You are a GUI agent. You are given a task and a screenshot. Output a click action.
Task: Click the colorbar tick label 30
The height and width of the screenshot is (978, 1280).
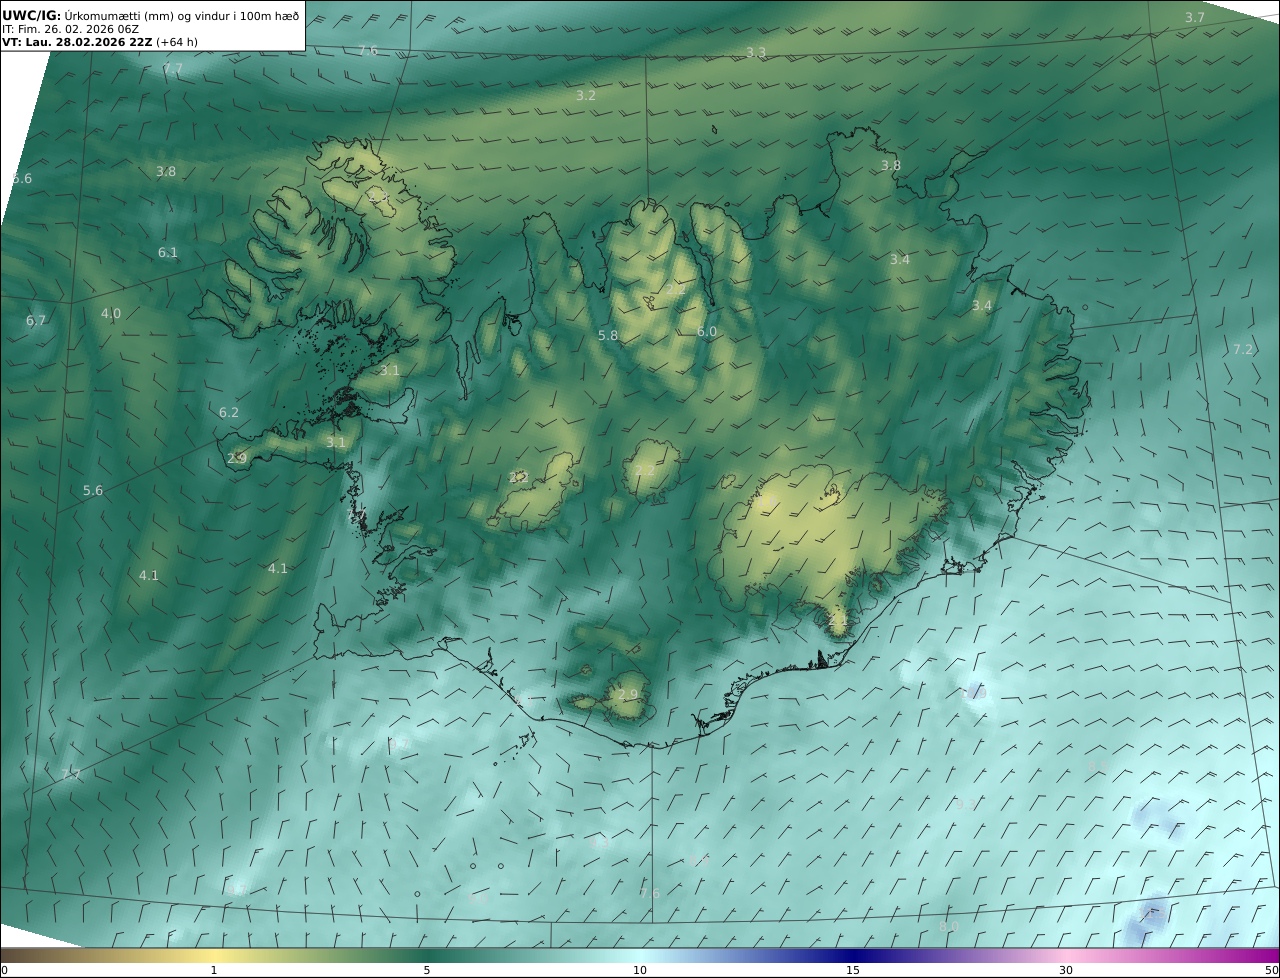point(1066,970)
